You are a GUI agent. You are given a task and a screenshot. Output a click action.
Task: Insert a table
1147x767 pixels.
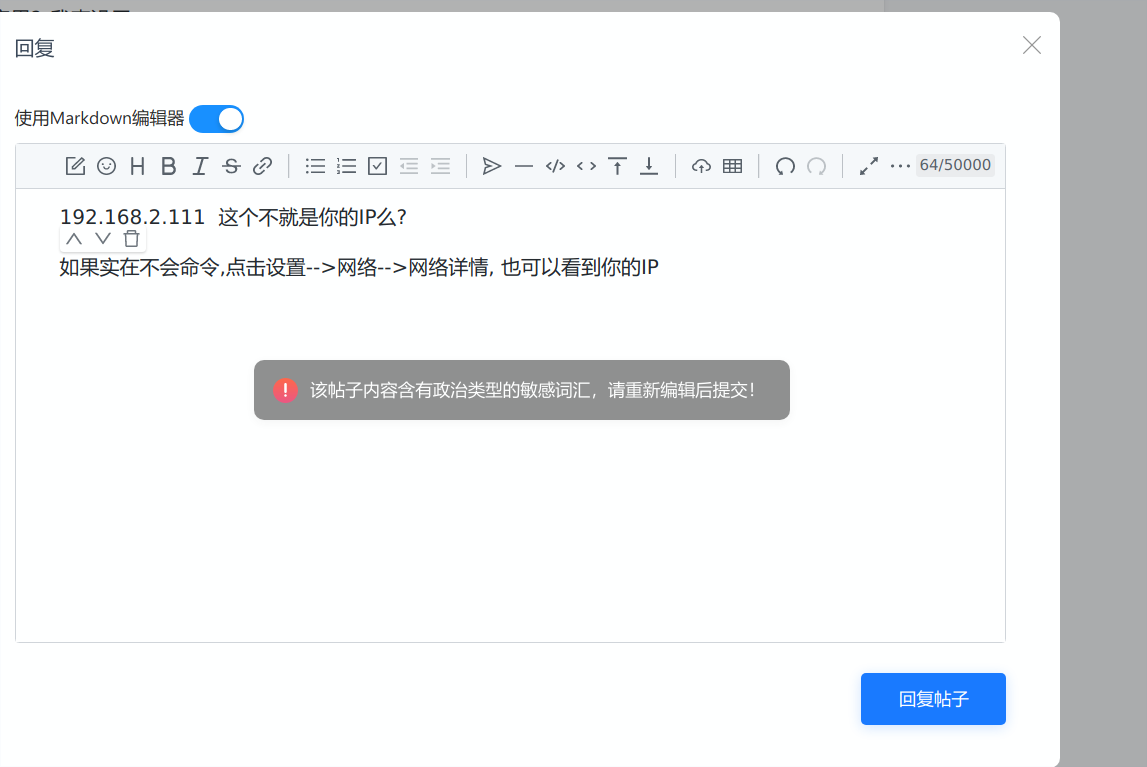[732, 167]
